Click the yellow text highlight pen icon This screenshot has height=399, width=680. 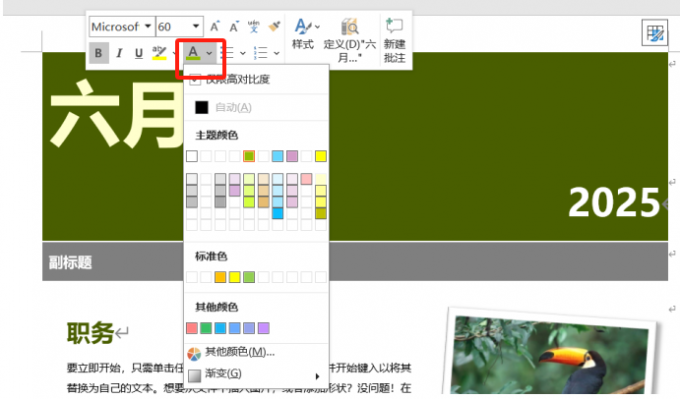pos(159,52)
